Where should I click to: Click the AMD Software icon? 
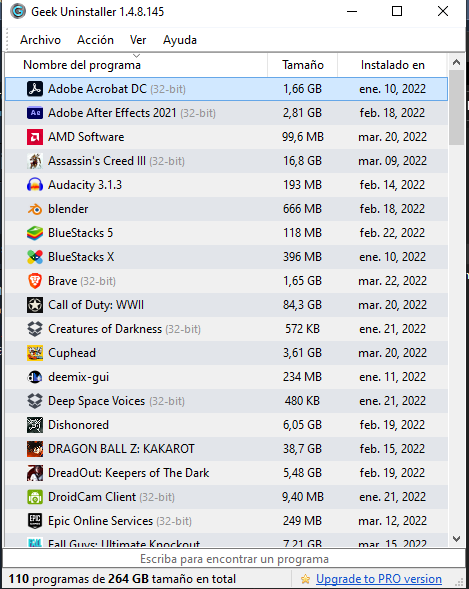pos(35,137)
